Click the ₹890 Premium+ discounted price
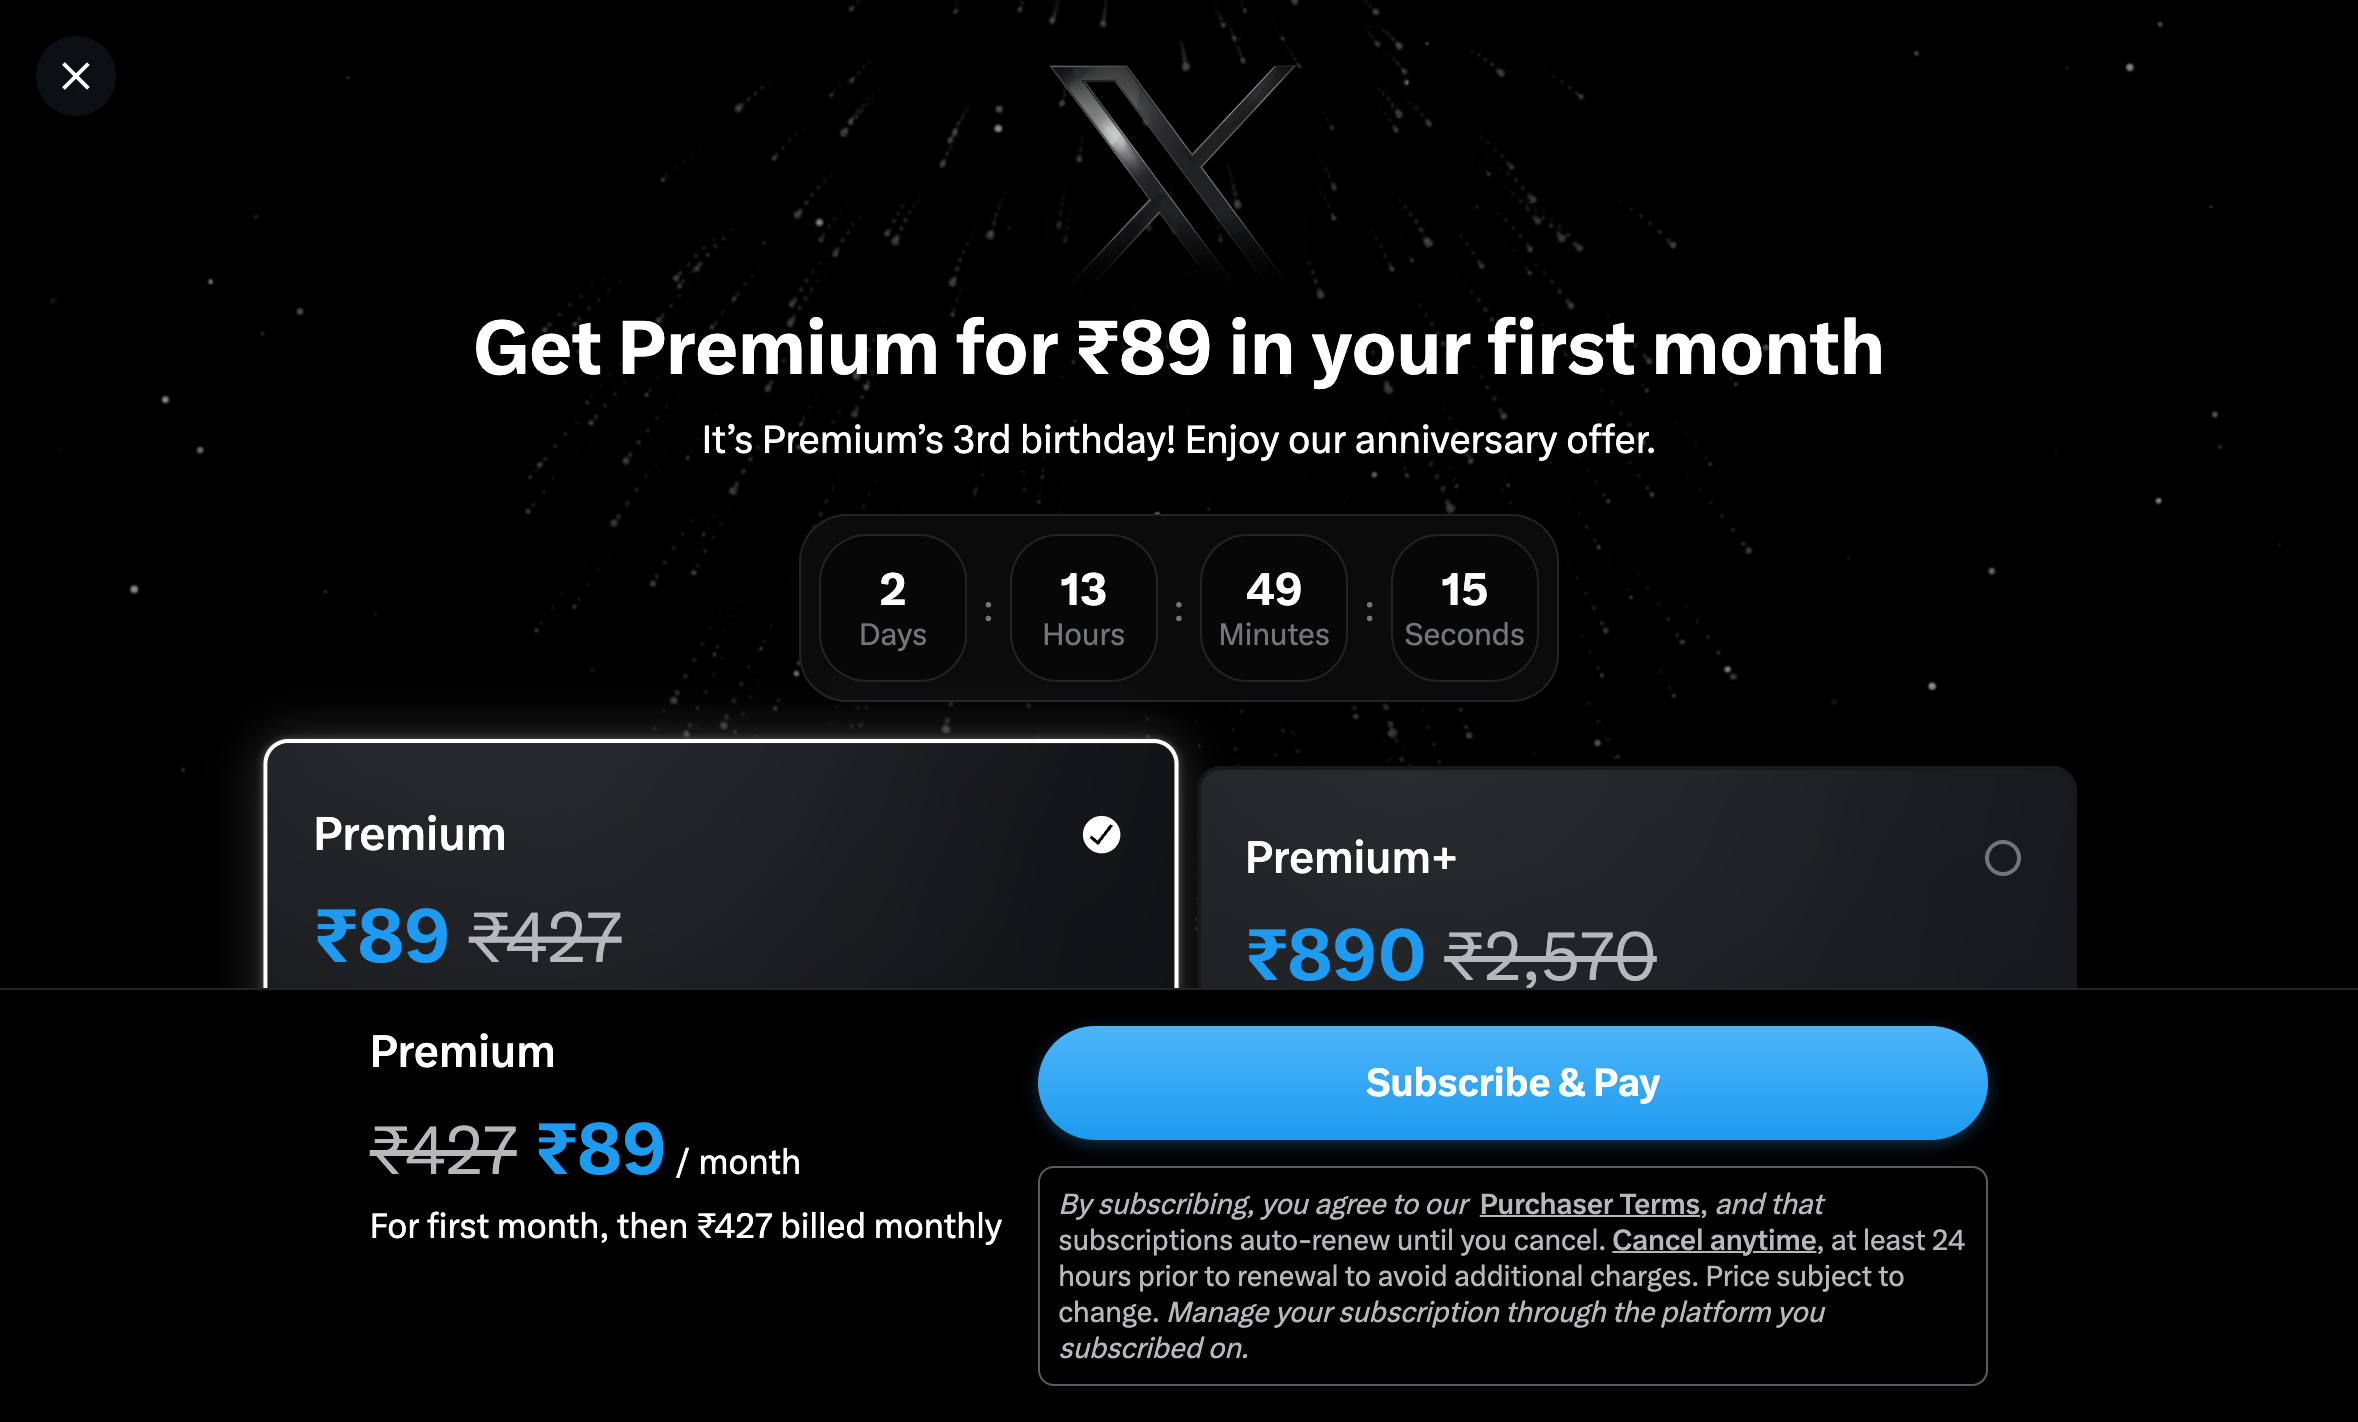2358x1422 pixels. click(x=1335, y=955)
